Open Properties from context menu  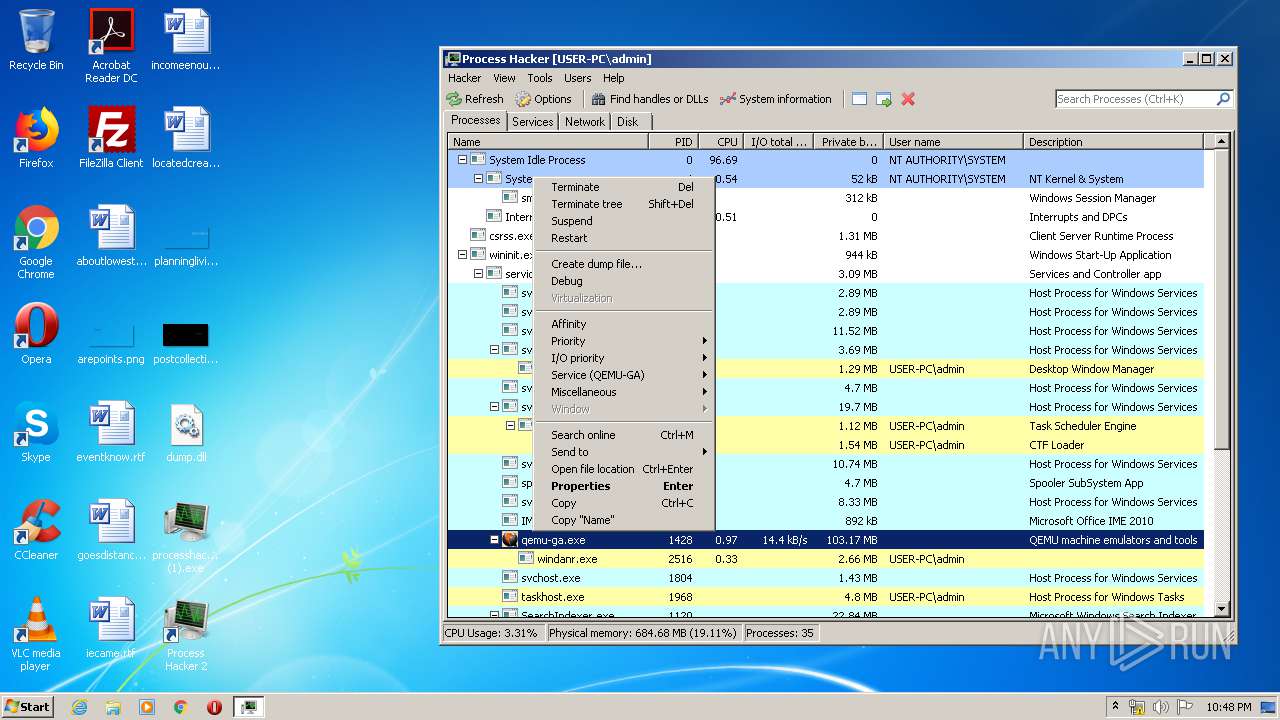tap(623, 486)
